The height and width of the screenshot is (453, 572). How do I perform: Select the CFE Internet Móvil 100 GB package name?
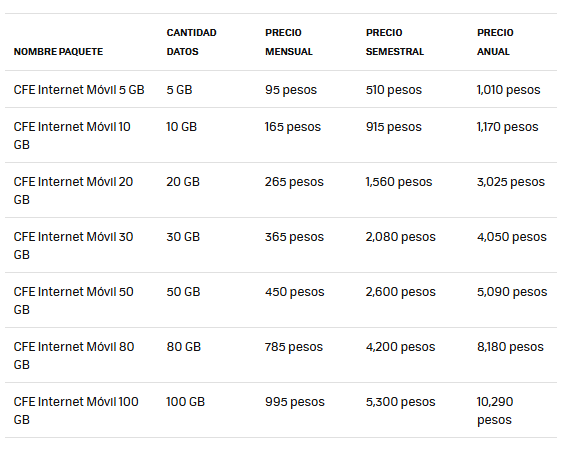pyautogui.click(x=76, y=411)
